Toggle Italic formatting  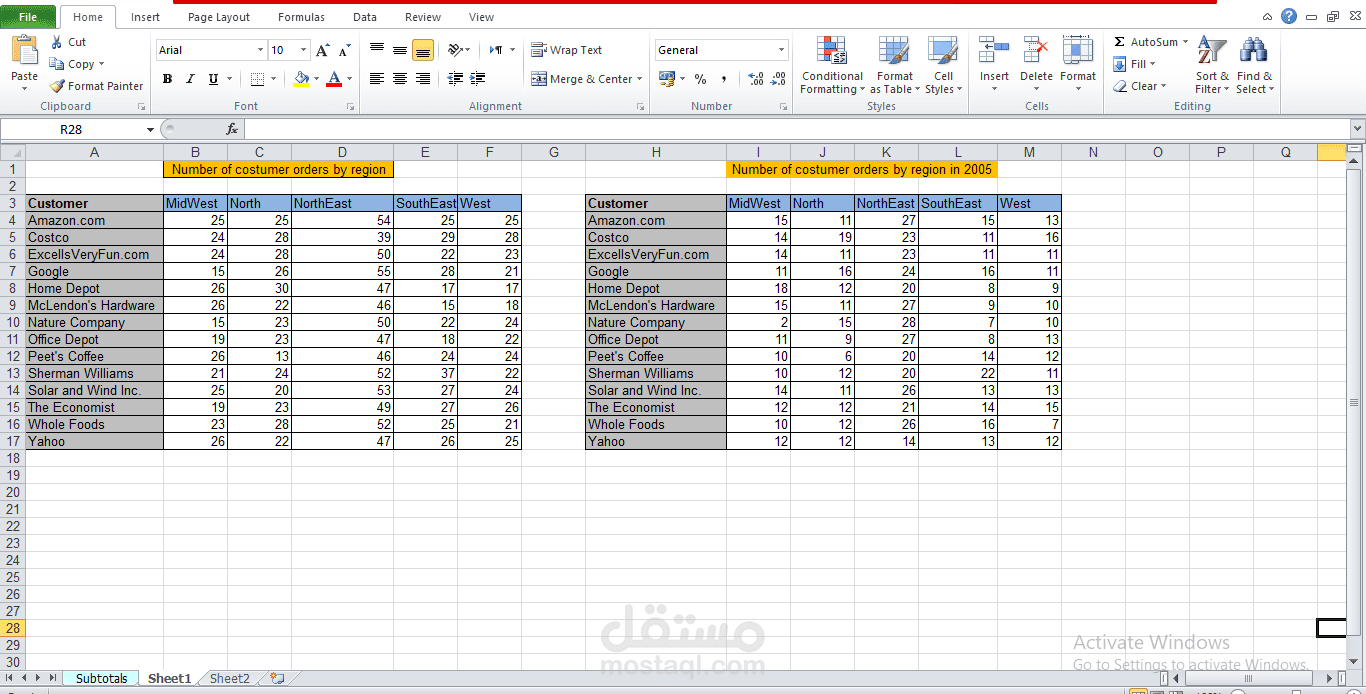190,79
